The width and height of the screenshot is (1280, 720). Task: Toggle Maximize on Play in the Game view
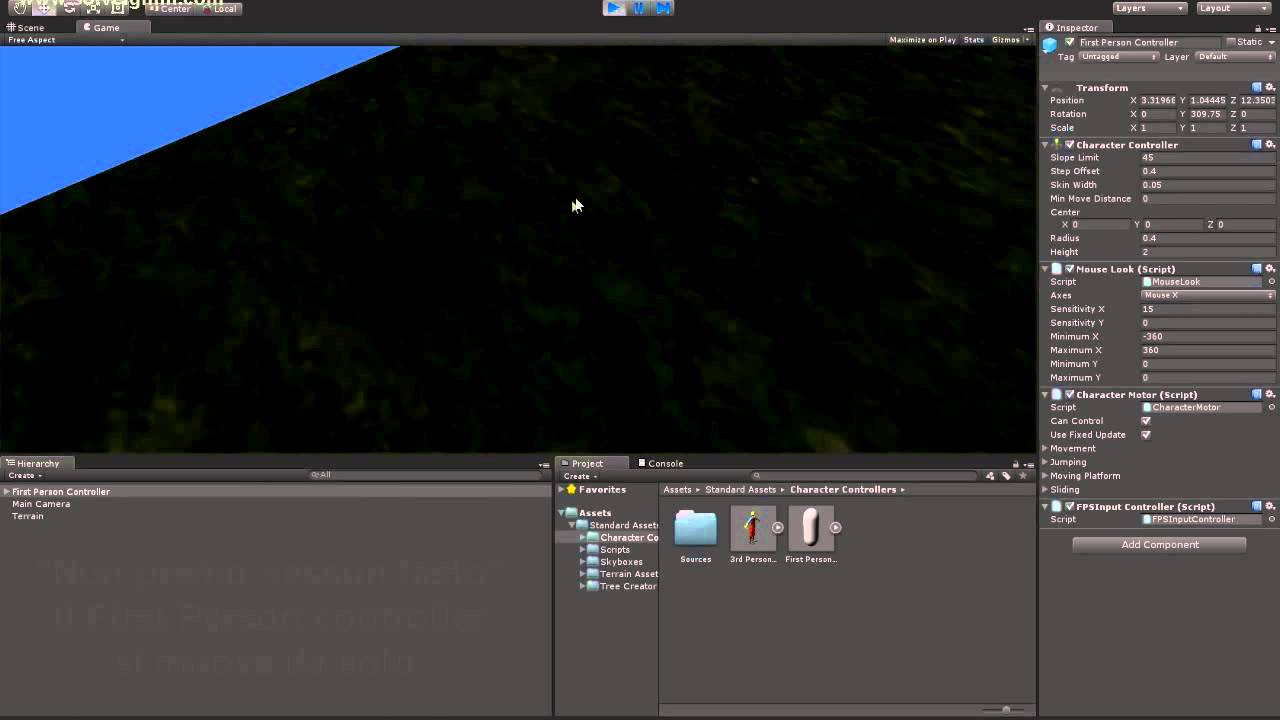(x=922, y=40)
